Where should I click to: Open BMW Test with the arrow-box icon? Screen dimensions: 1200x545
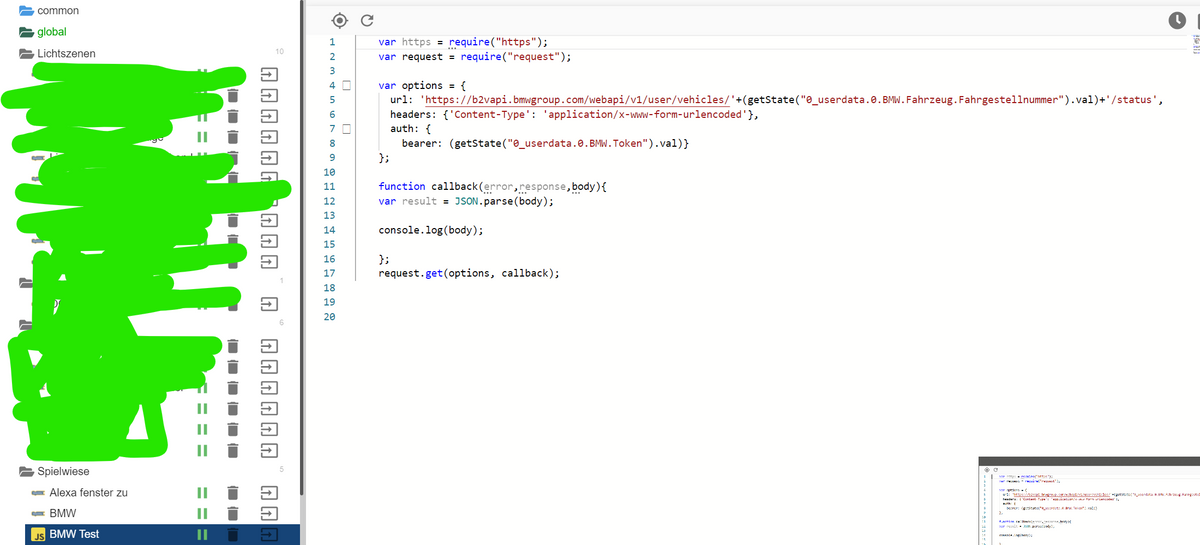pos(270,534)
